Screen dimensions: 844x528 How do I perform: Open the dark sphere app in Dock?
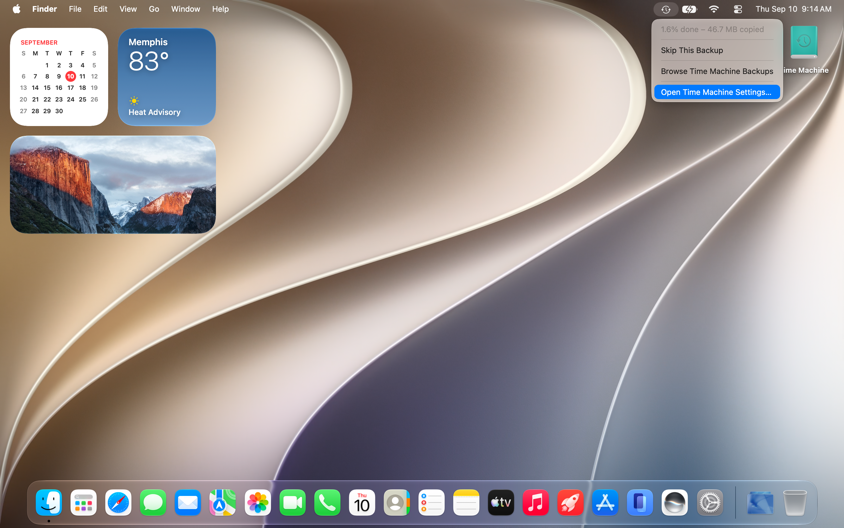[x=674, y=503]
